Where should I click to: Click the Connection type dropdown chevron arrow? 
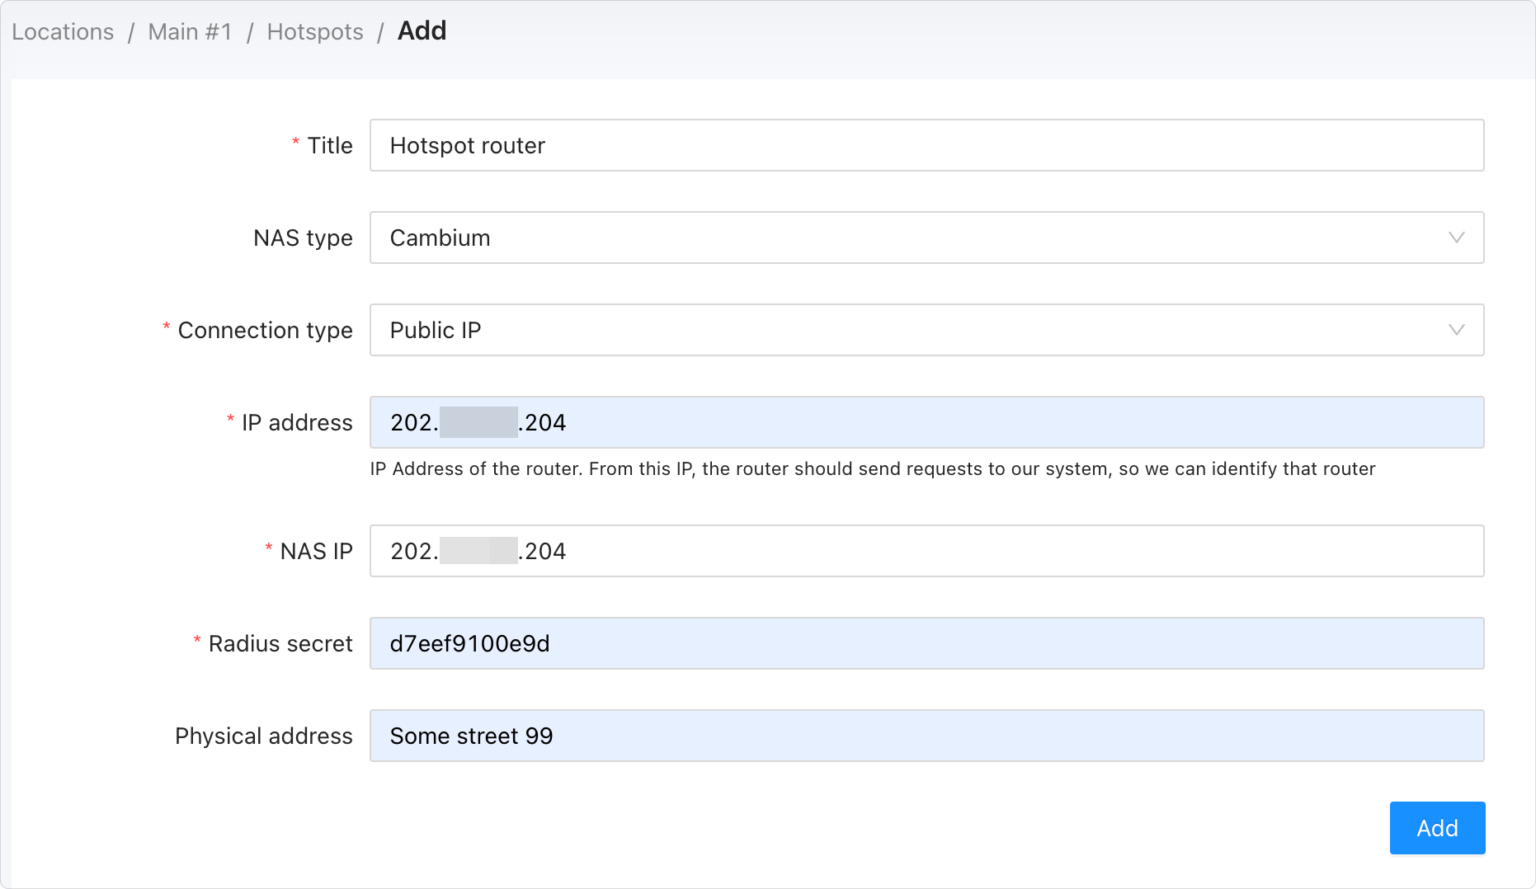click(x=1456, y=330)
